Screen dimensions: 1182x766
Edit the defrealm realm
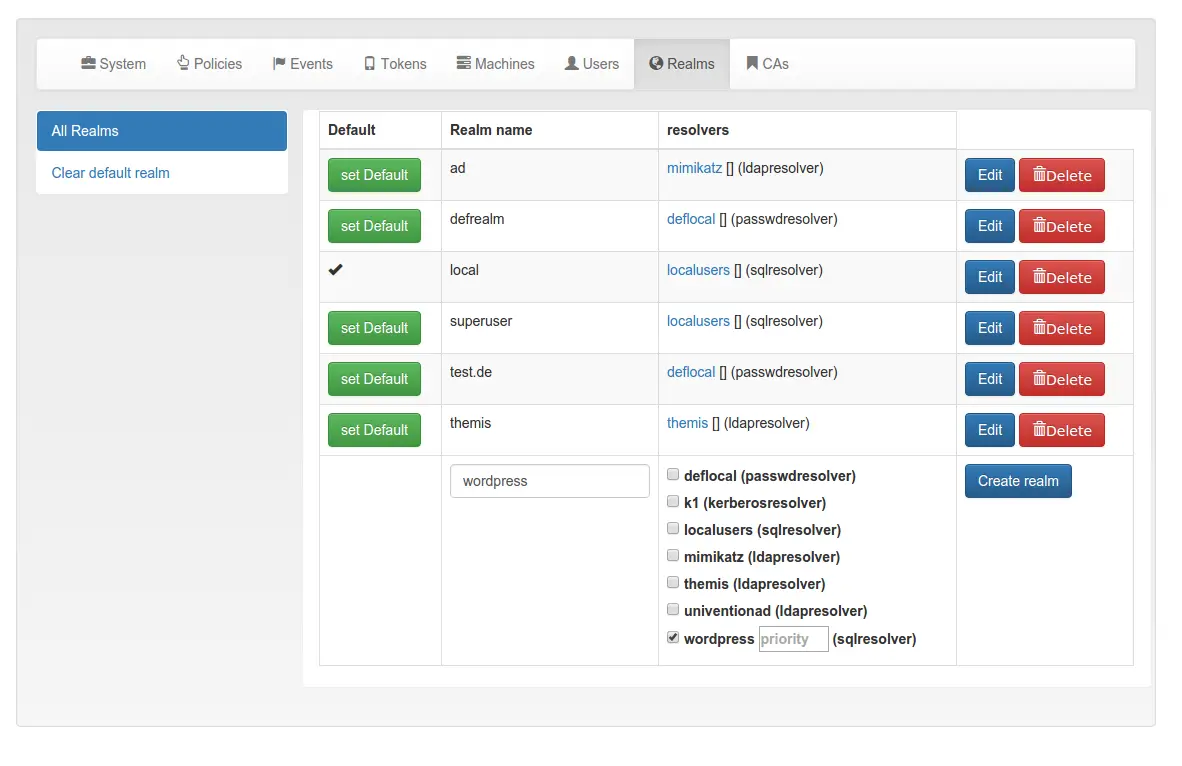click(x=990, y=226)
